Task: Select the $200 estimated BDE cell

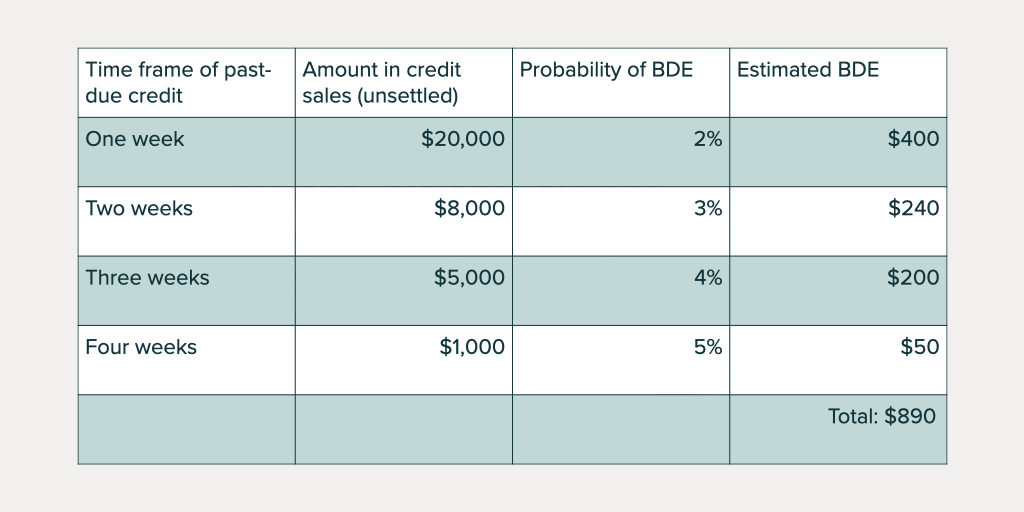Action: pyautogui.click(x=913, y=277)
